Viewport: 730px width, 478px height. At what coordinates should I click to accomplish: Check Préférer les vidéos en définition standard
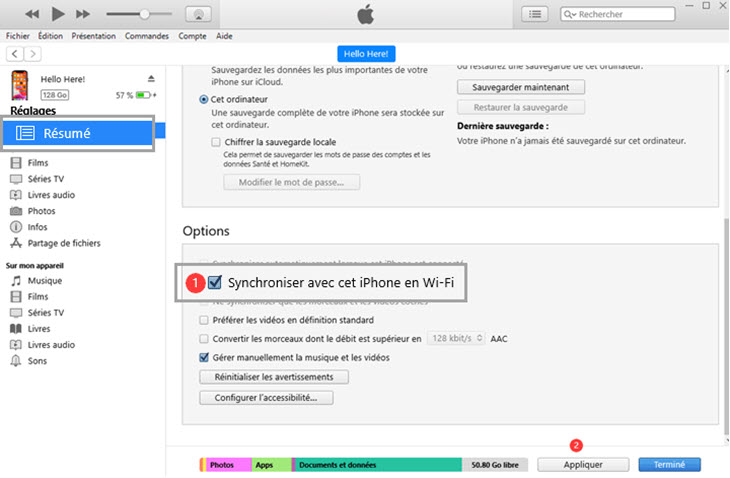[203, 320]
